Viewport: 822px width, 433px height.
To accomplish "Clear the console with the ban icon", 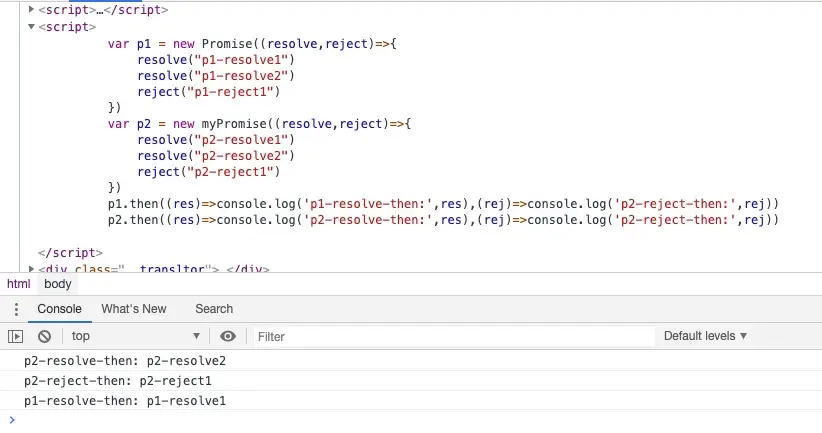I will [x=45, y=336].
